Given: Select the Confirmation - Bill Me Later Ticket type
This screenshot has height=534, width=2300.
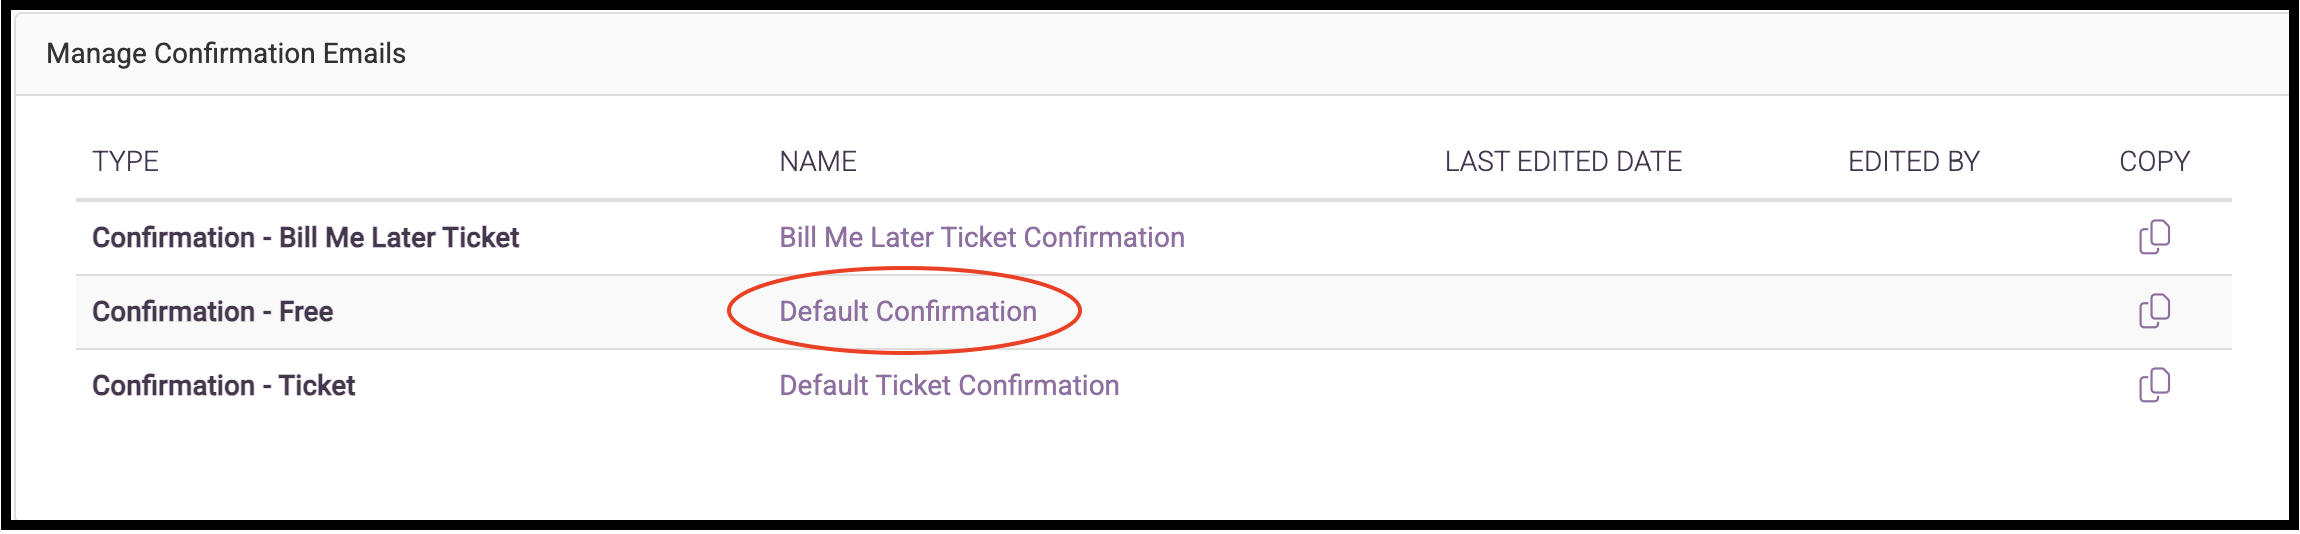Looking at the screenshot, I should coord(306,238).
